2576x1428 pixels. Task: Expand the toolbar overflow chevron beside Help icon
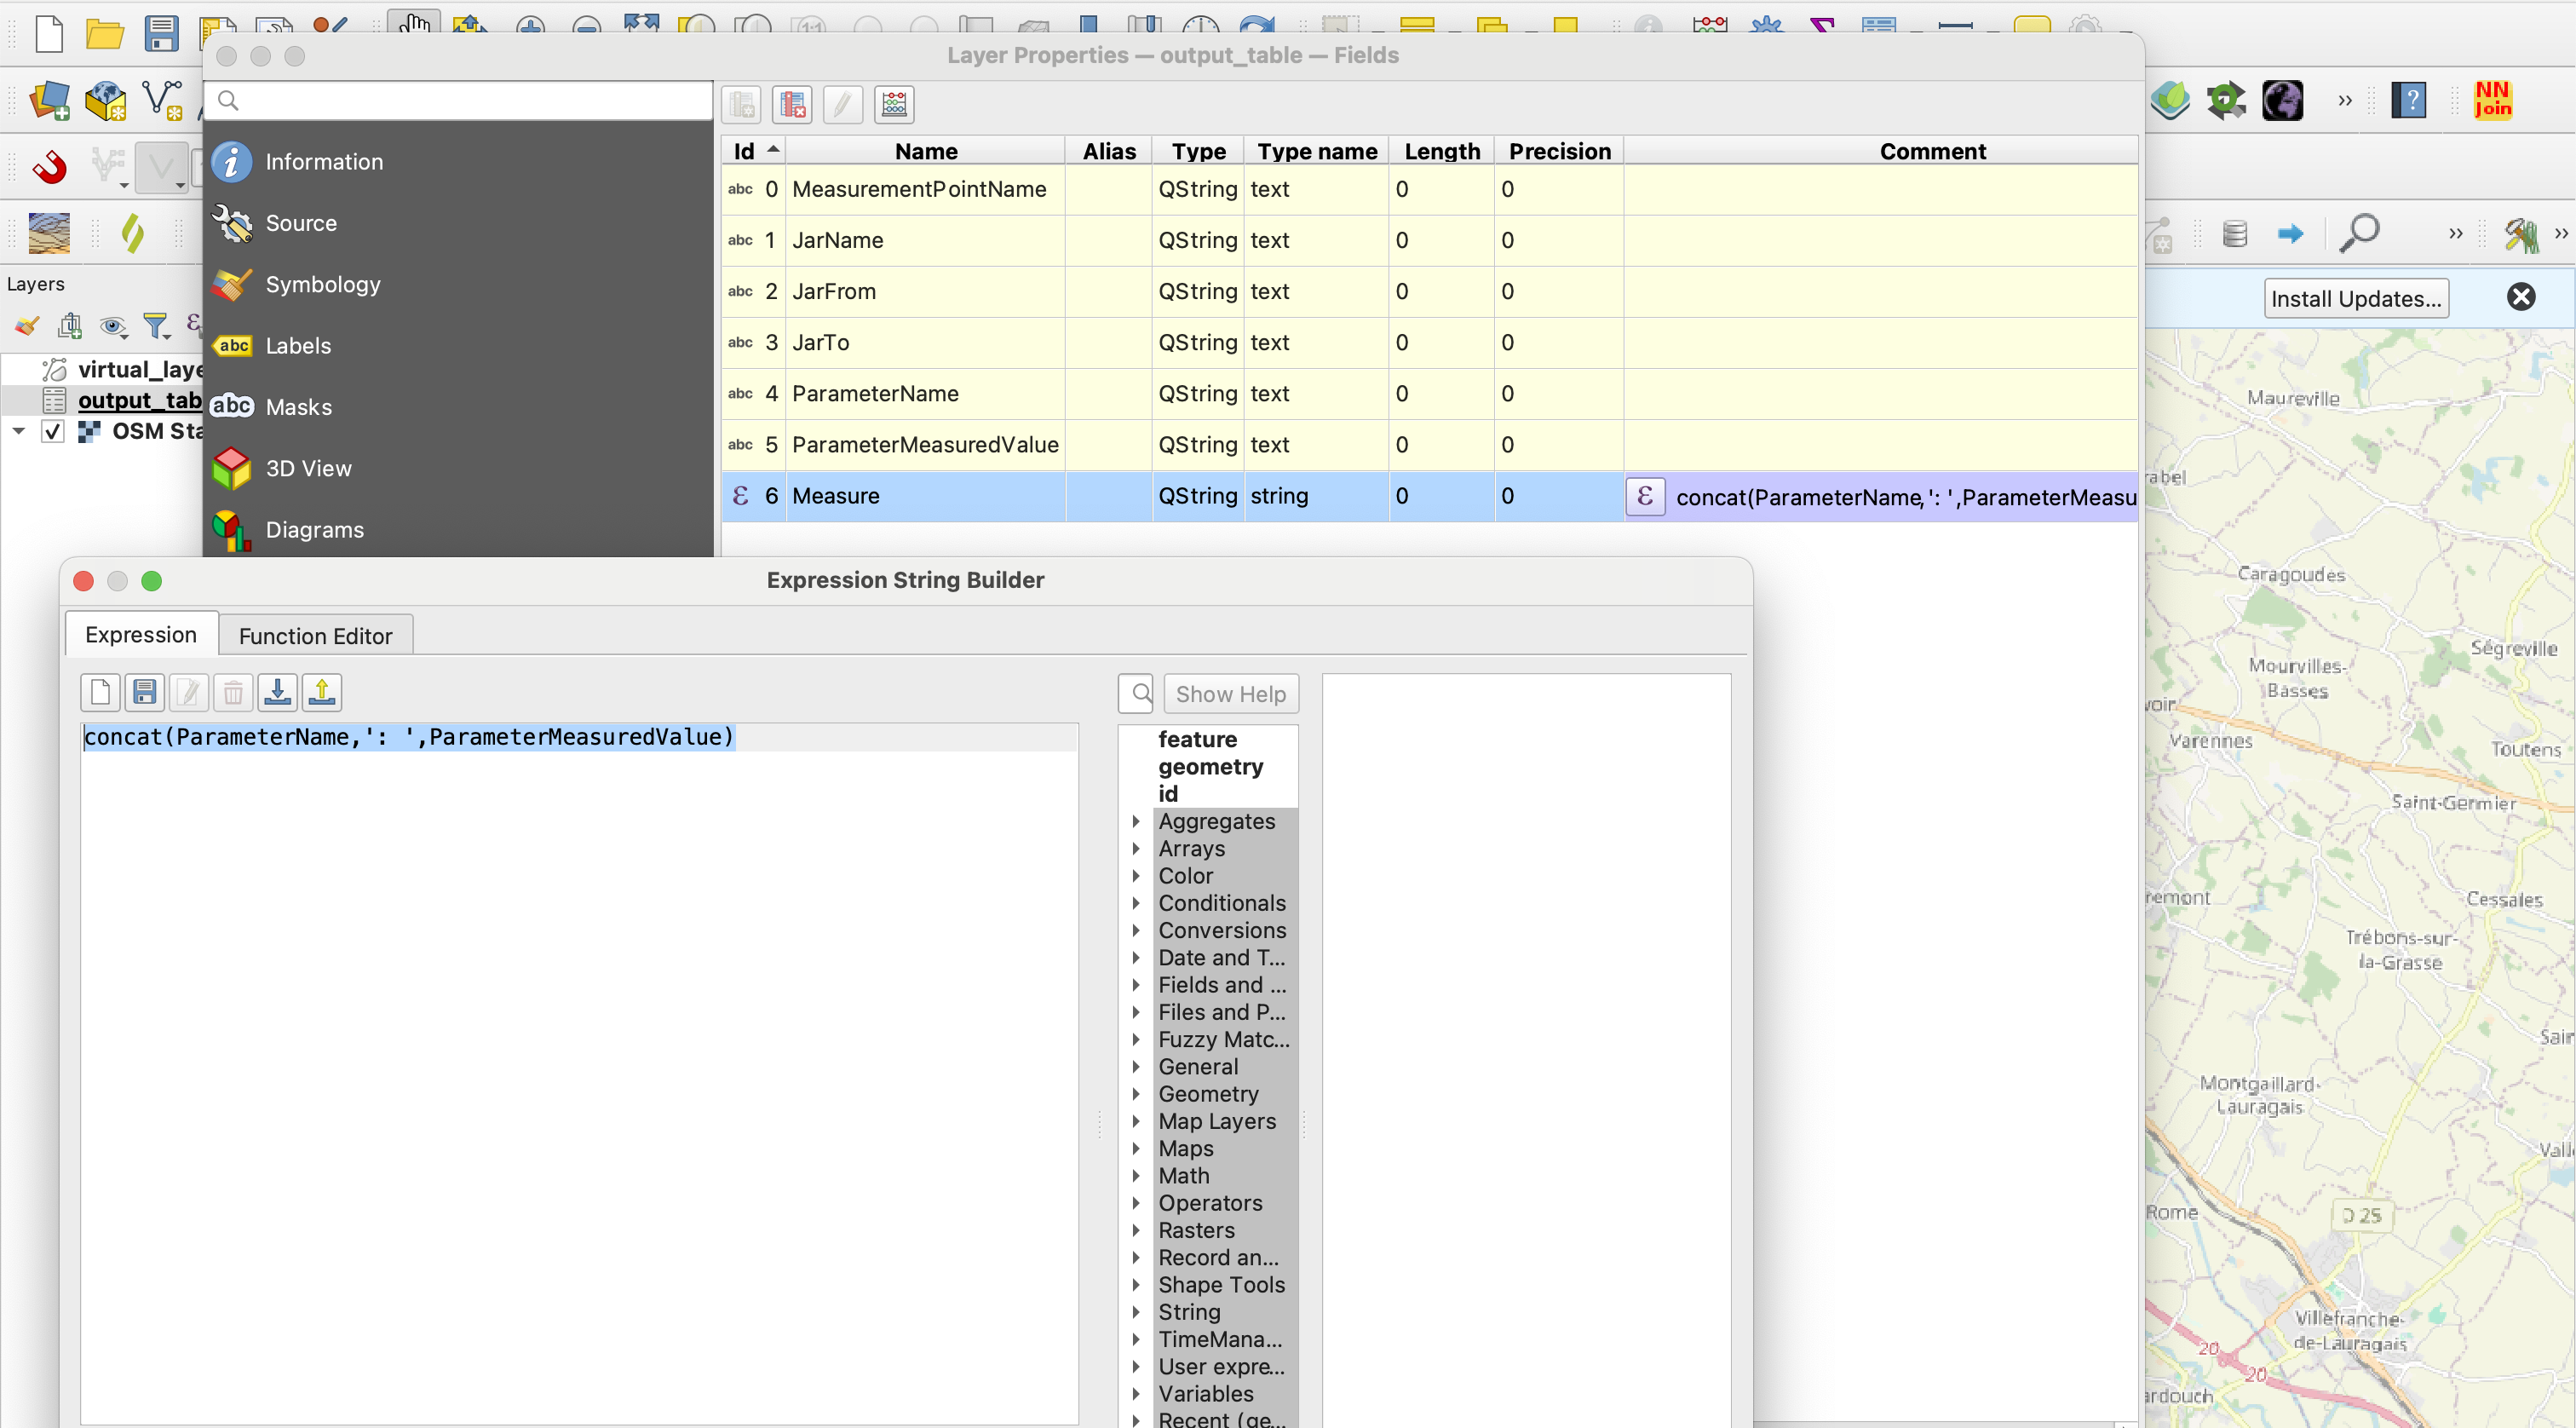tap(2345, 100)
